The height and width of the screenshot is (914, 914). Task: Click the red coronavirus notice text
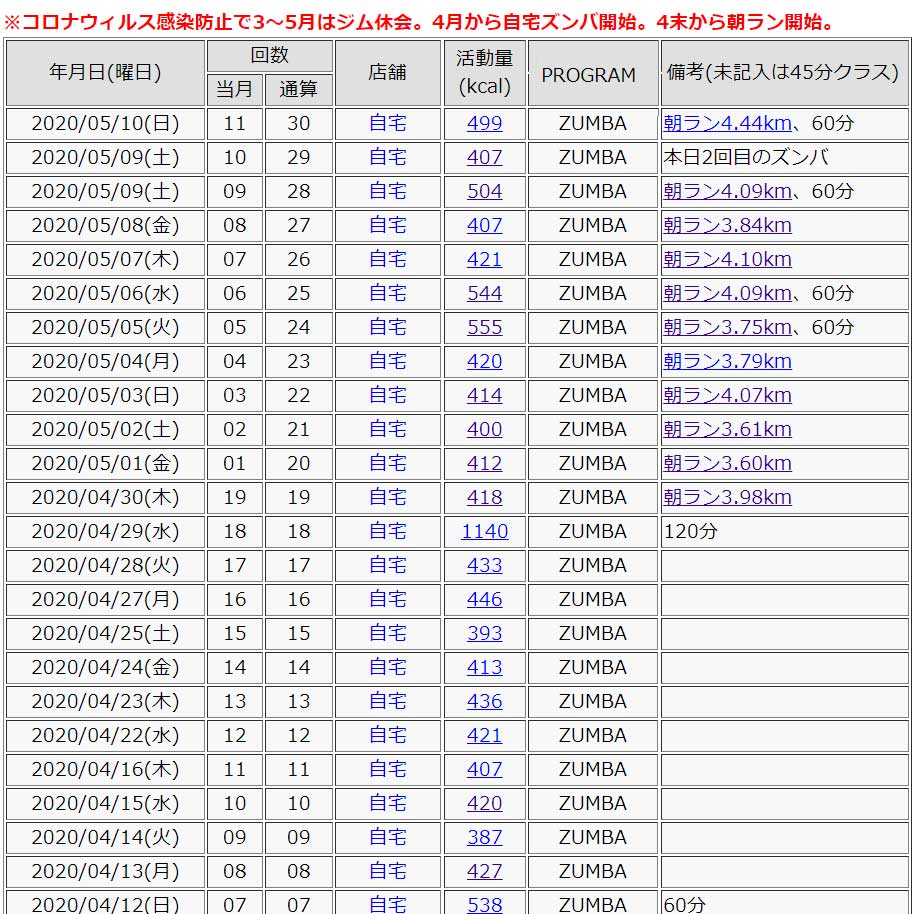[420, 22]
